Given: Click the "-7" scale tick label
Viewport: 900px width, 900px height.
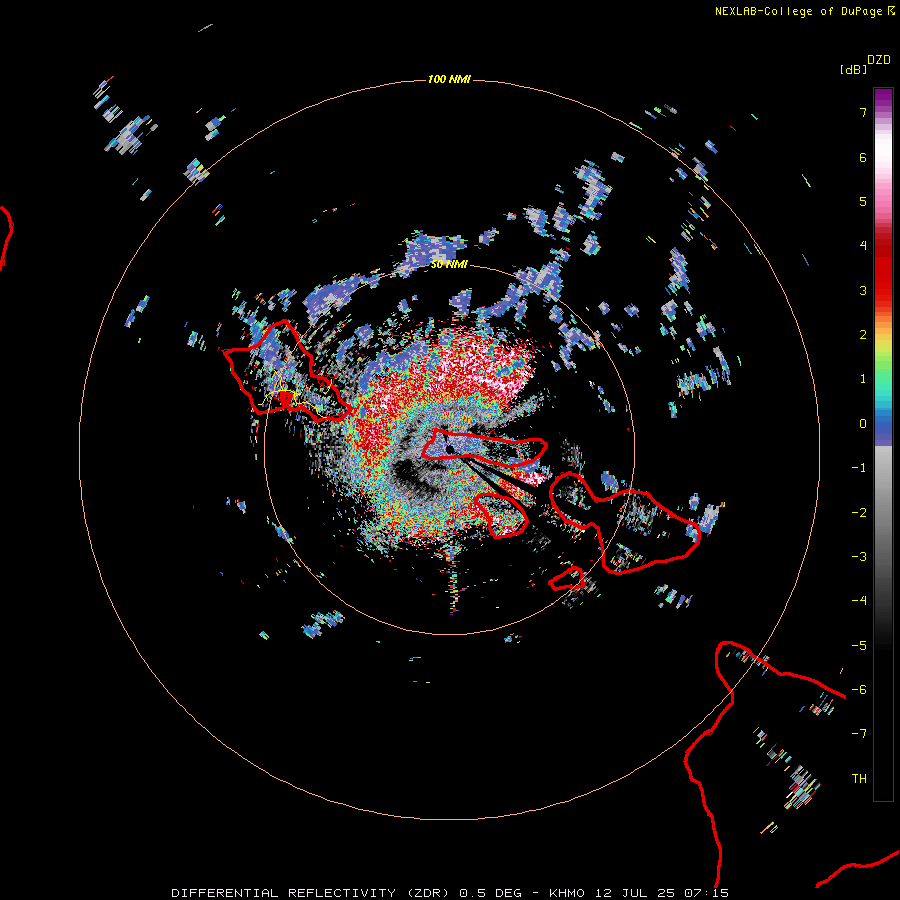Looking at the screenshot, I should click(x=859, y=734).
